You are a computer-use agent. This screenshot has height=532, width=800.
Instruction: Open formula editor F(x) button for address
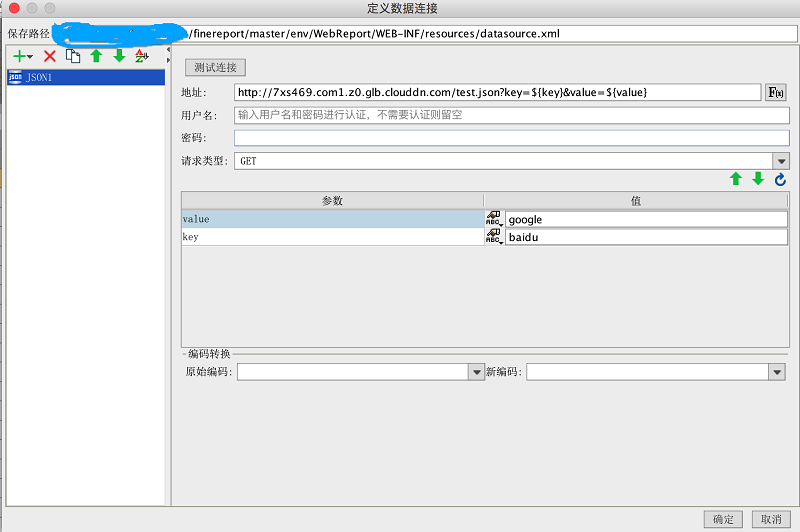pyautogui.click(x=776, y=92)
